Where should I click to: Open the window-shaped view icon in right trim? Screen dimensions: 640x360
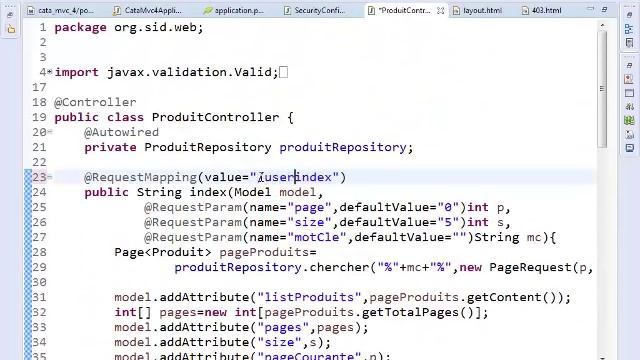coord(629,93)
